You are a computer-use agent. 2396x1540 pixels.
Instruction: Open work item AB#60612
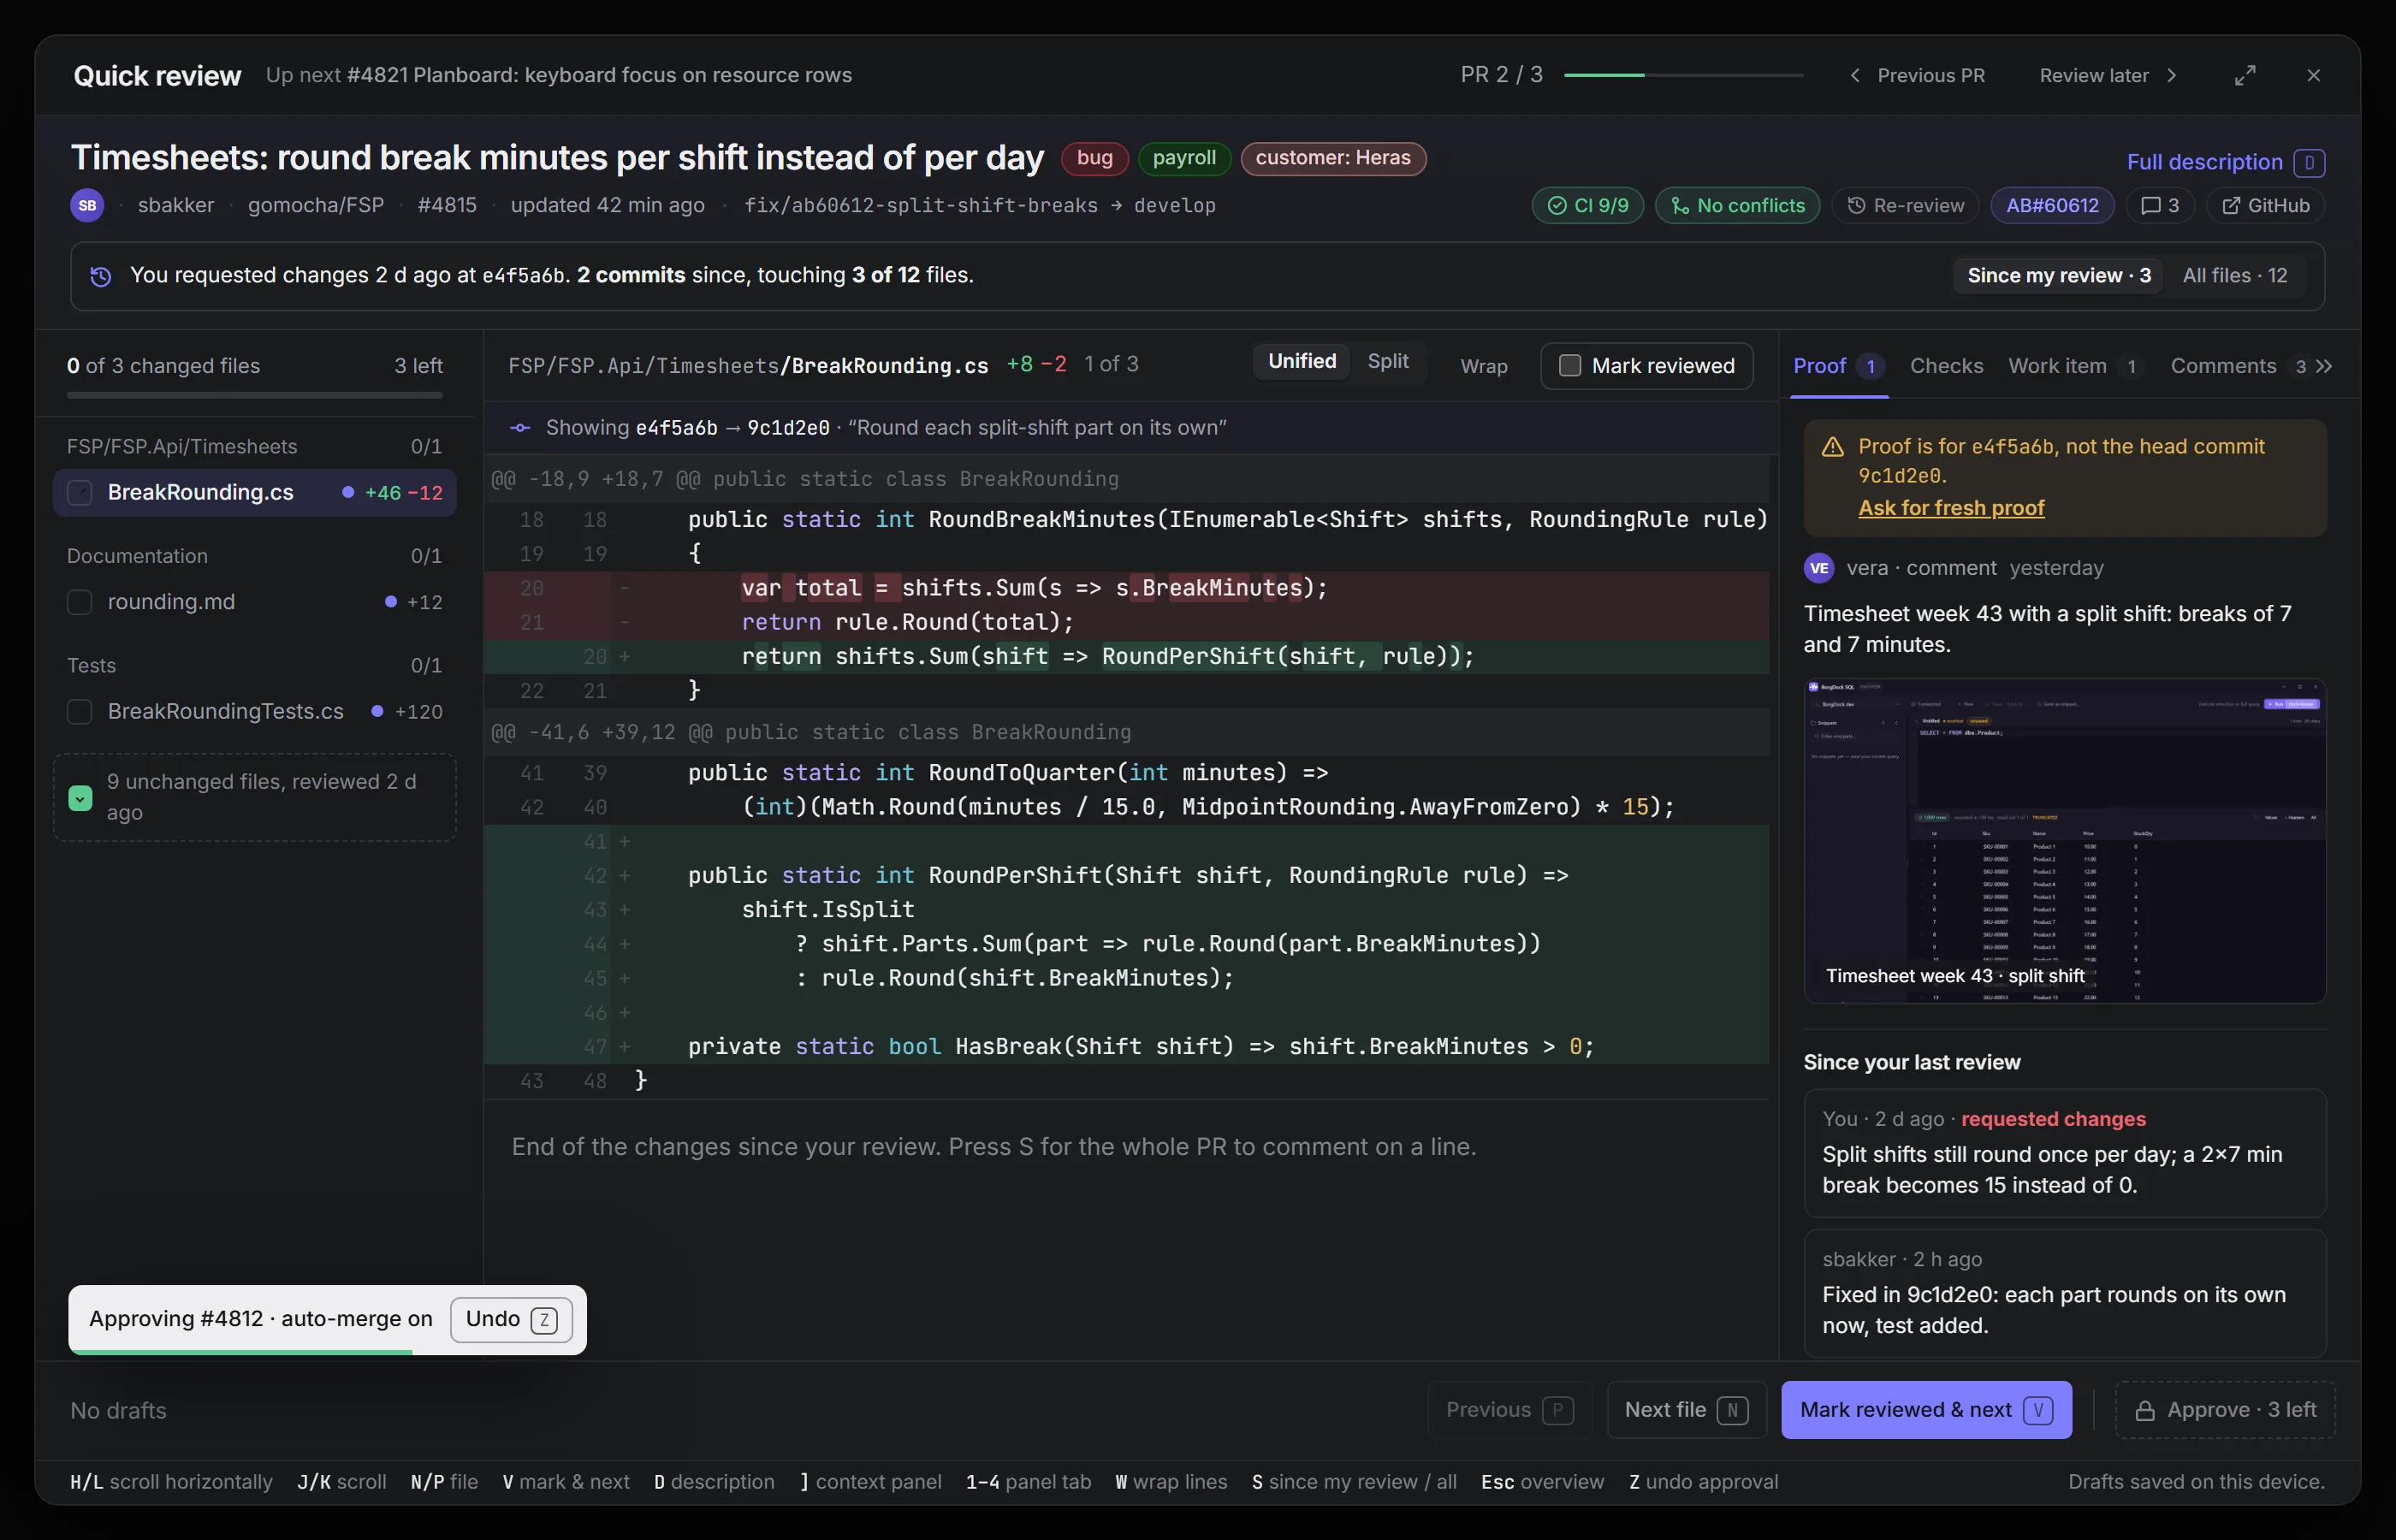click(2052, 205)
